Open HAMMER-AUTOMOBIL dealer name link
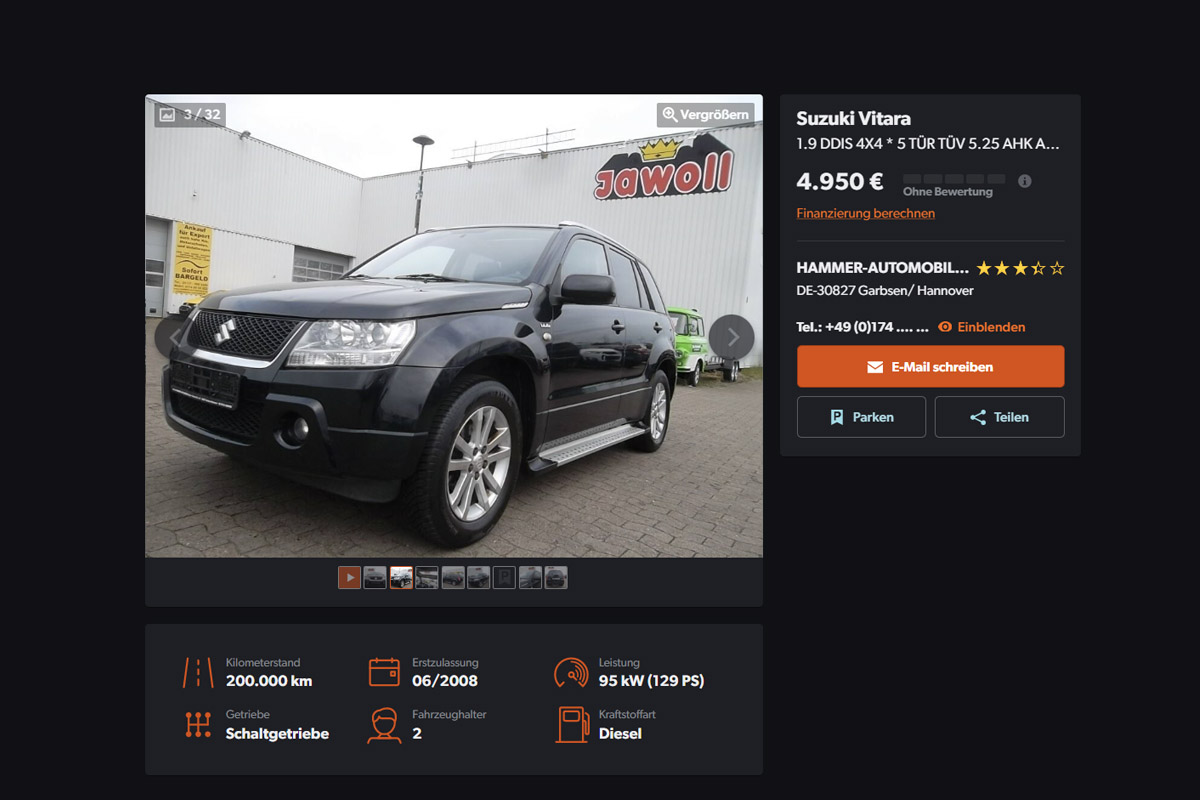 pyautogui.click(x=882, y=268)
